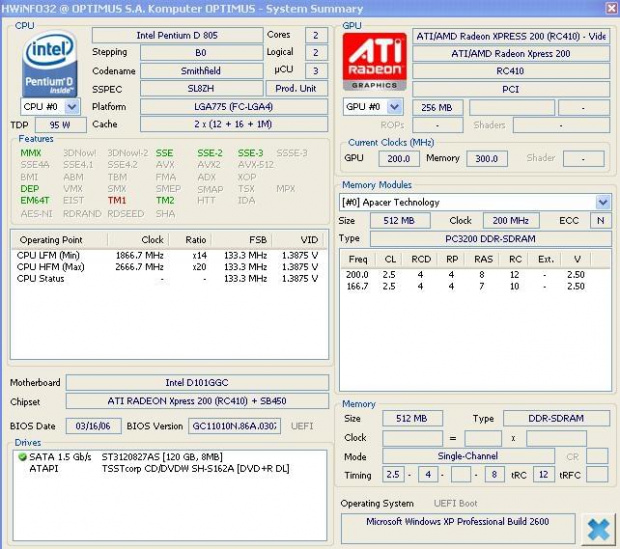
Task: Click the BIOS Version GC11010N field
Action: click(x=234, y=426)
